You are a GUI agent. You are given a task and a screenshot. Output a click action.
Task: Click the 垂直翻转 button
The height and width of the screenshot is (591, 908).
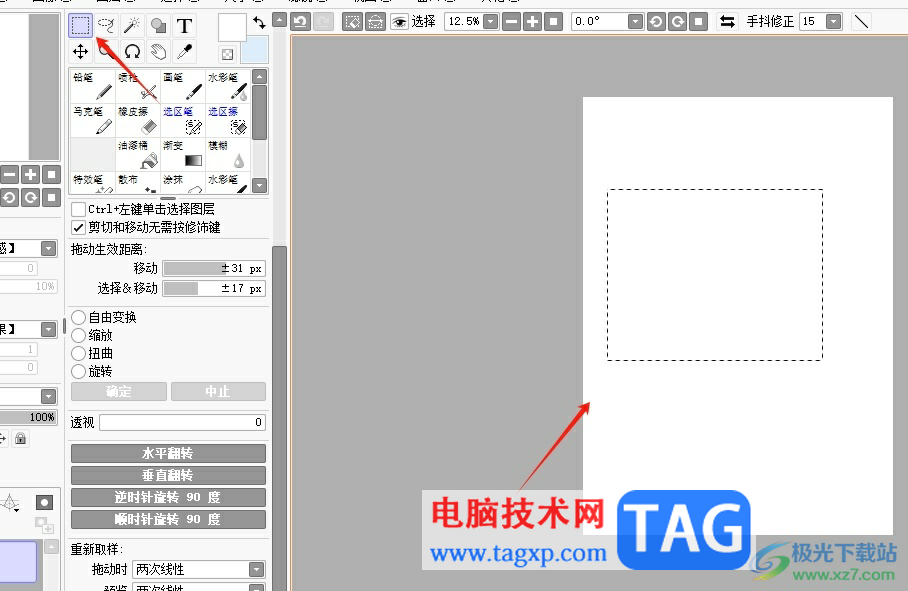(169, 475)
